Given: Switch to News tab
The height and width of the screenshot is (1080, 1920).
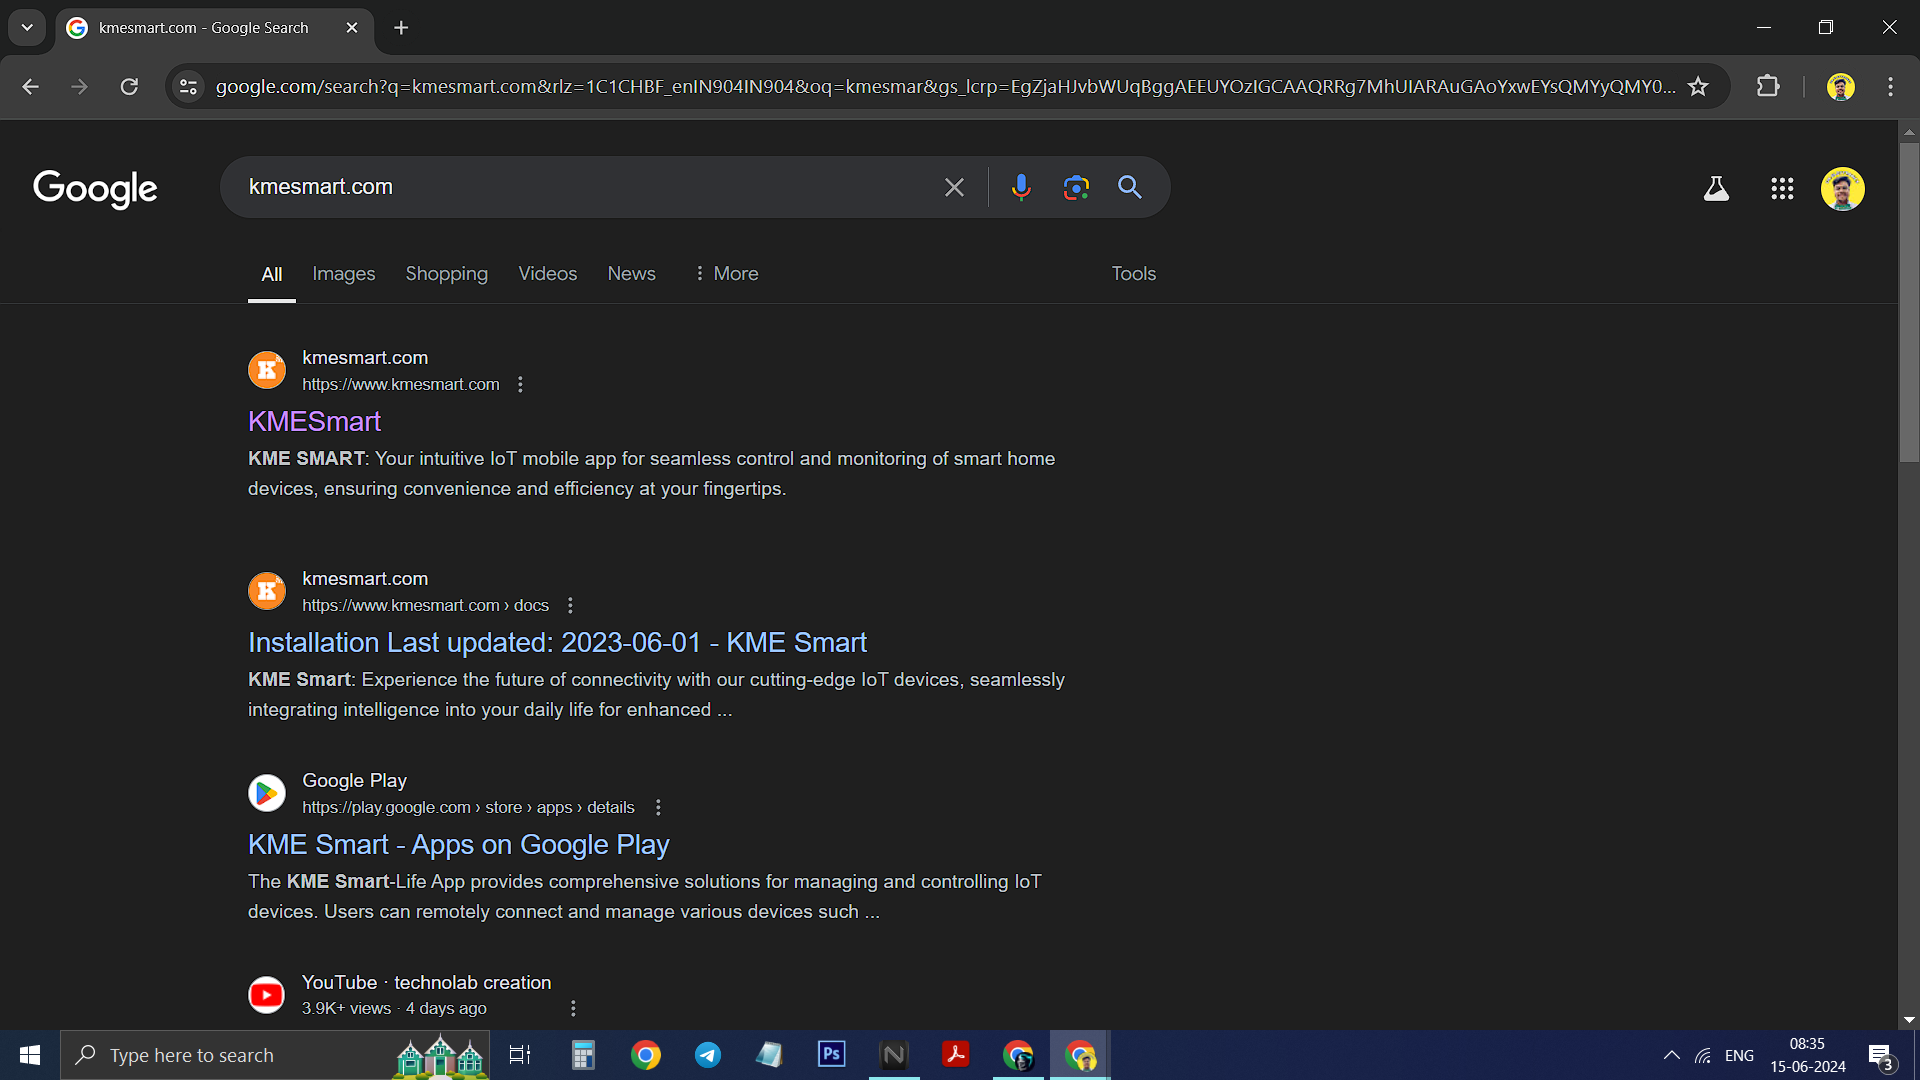Looking at the screenshot, I should pyautogui.click(x=632, y=274).
